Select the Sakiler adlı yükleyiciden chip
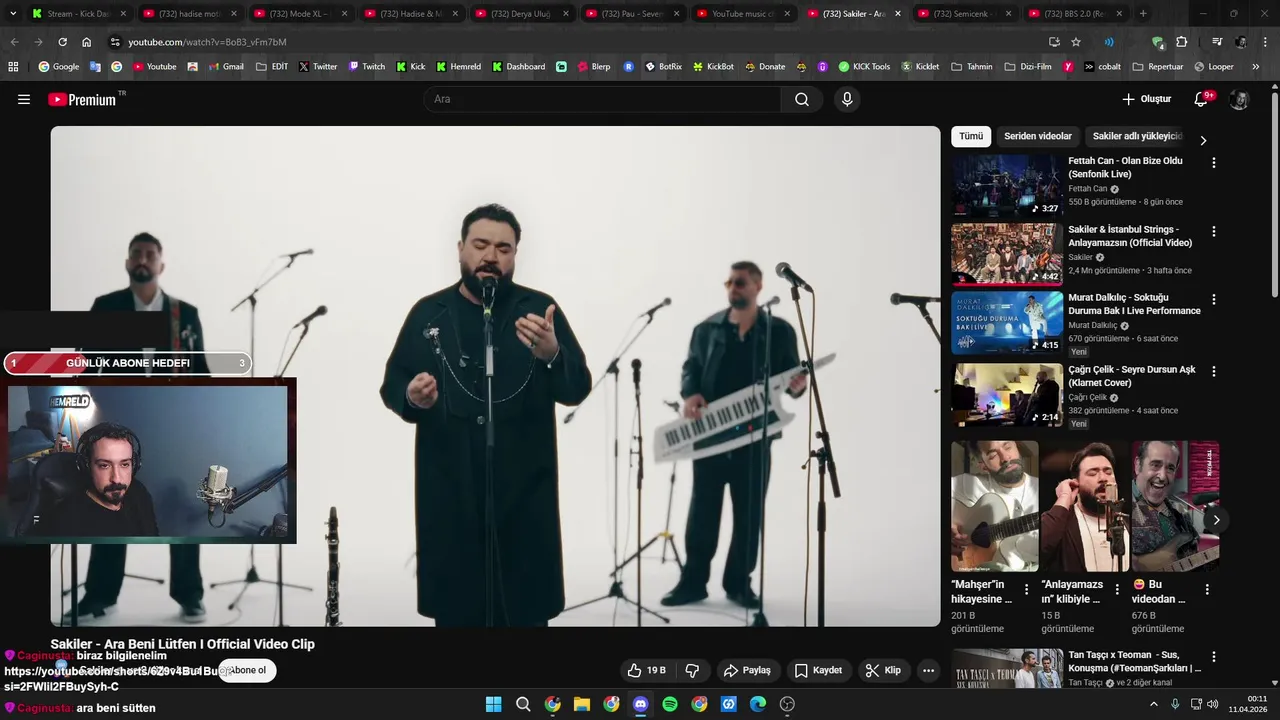The width and height of the screenshot is (1280, 720). pos(1137,136)
